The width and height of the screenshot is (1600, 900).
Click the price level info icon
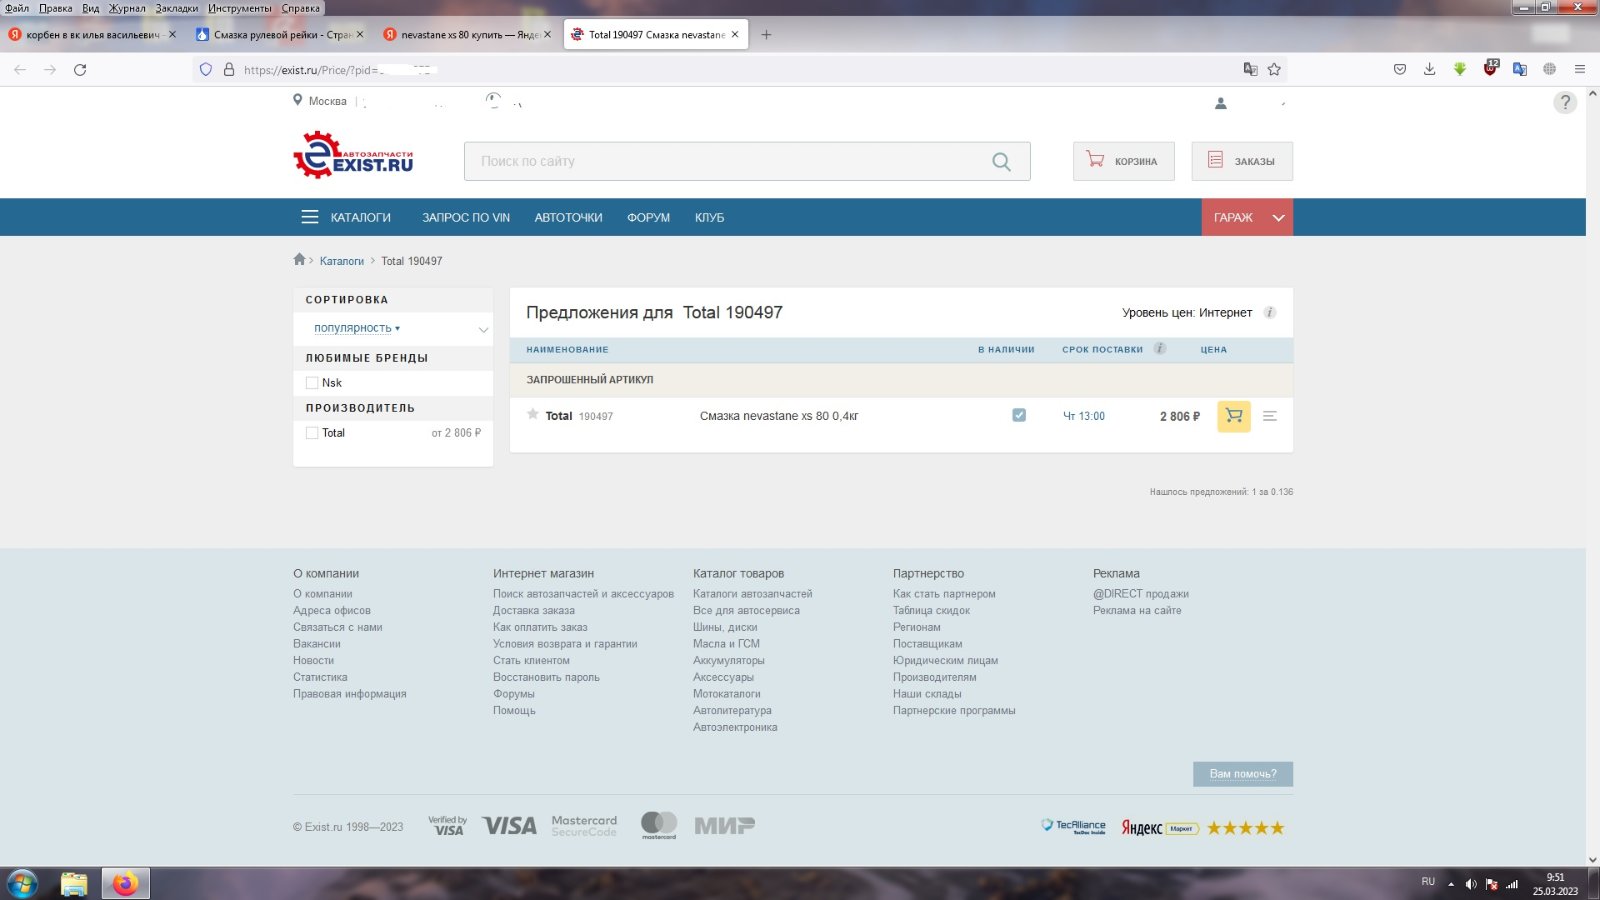1270,312
